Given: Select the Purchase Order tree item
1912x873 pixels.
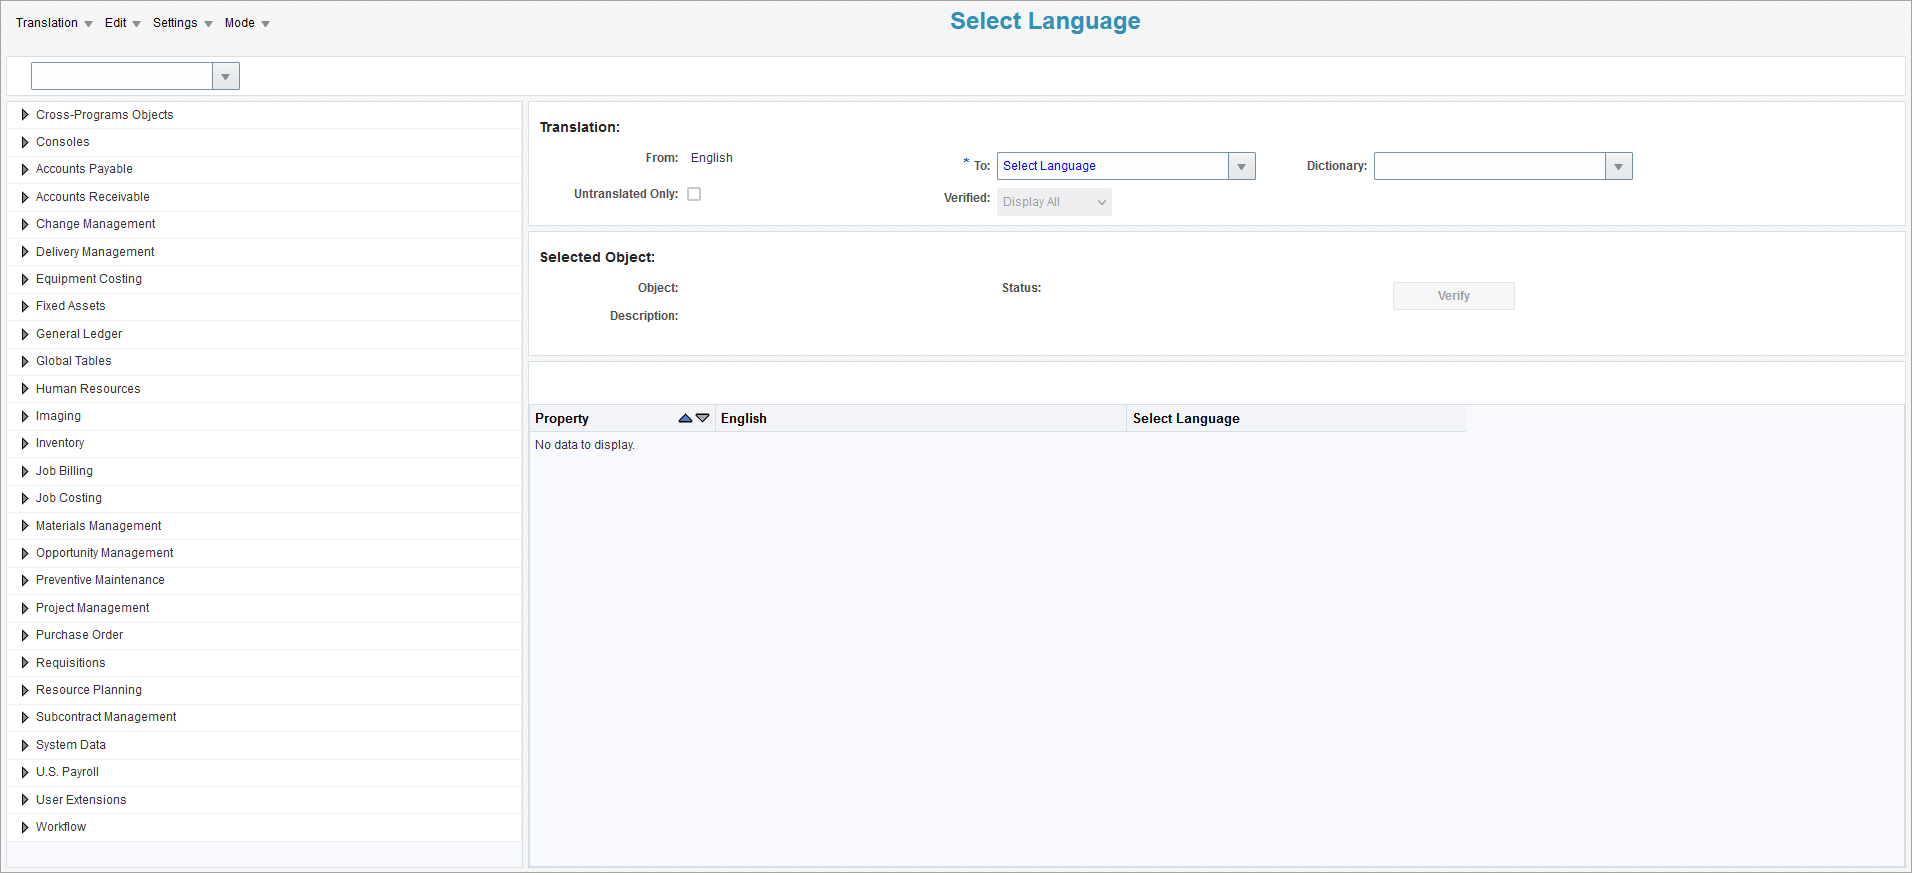Looking at the screenshot, I should pos(79,635).
